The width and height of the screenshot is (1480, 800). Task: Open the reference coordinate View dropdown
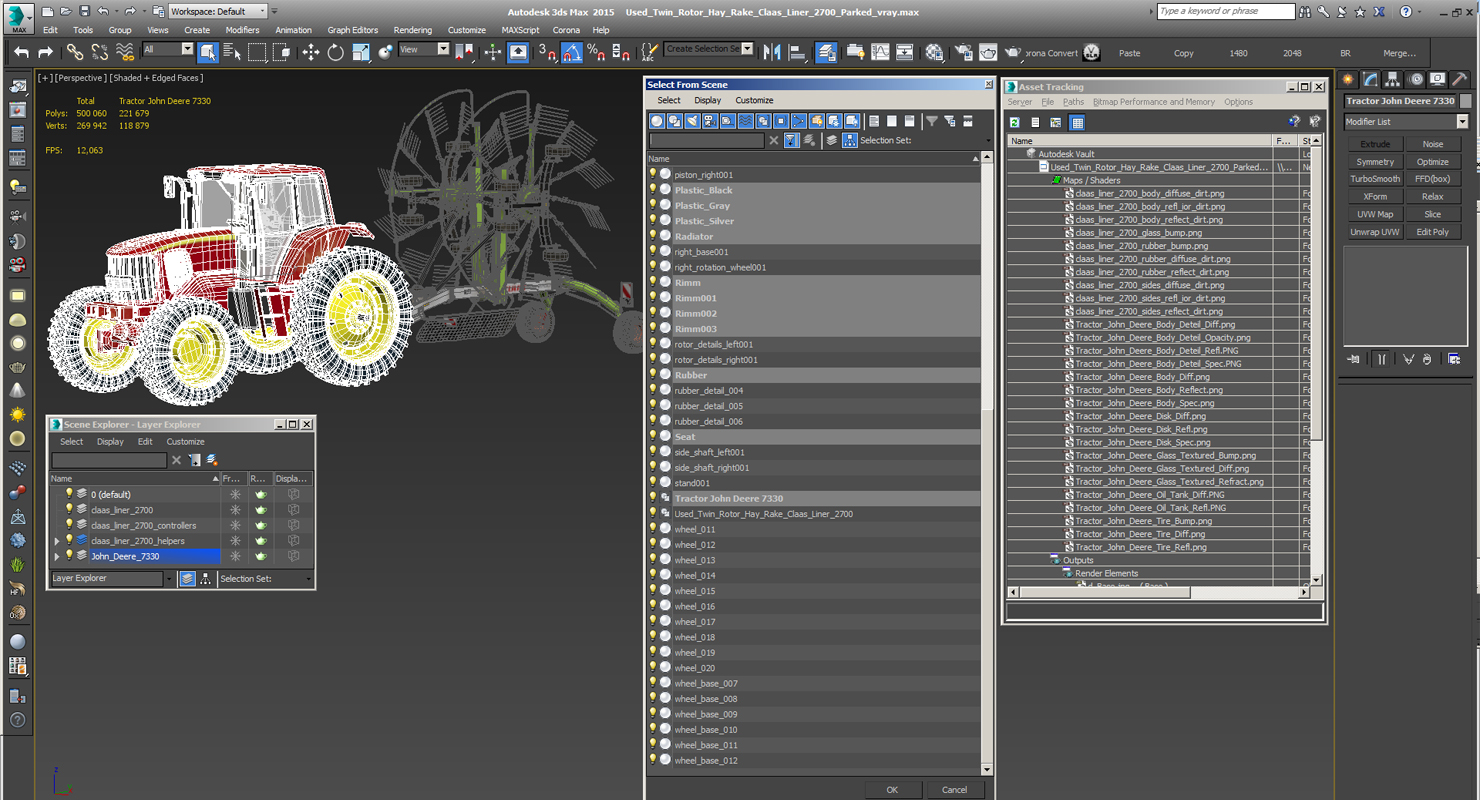click(x=424, y=49)
